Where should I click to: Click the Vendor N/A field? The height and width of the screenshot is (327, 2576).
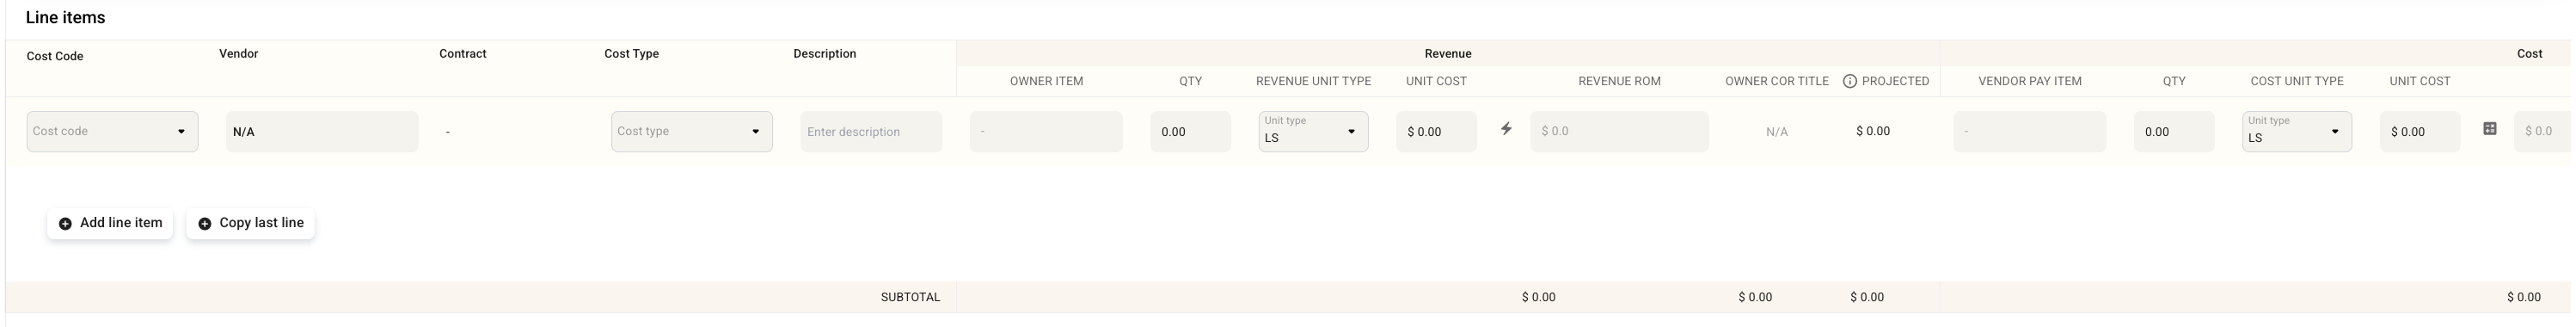(x=322, y=132)
